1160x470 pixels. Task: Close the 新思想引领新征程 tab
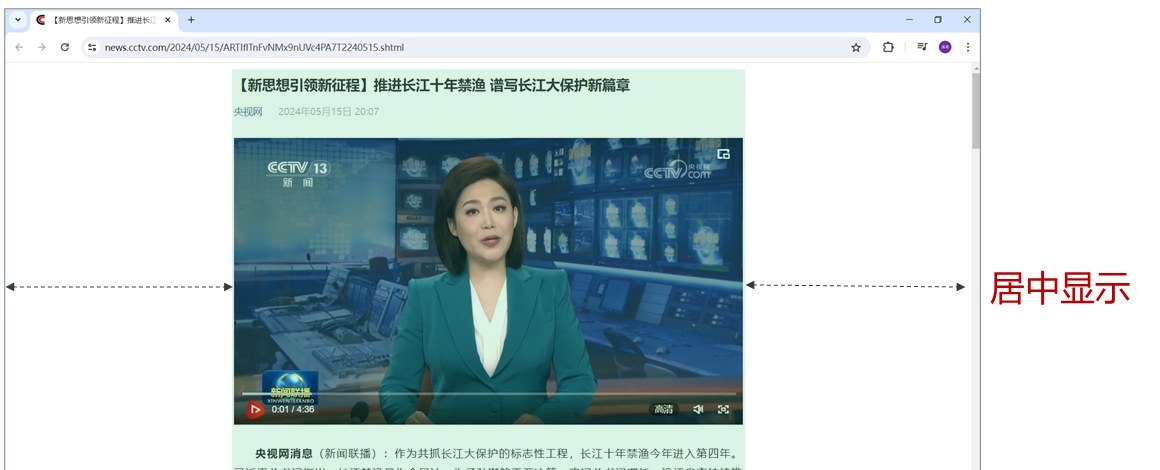click(168, 20)
